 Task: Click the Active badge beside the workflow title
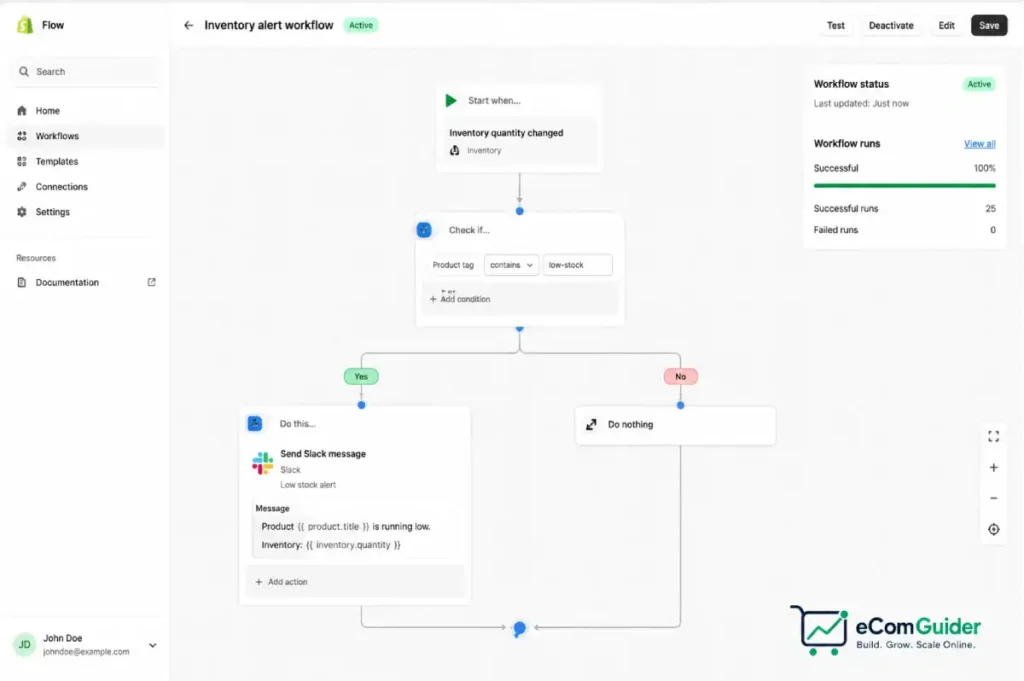click(x=360, y=25)
